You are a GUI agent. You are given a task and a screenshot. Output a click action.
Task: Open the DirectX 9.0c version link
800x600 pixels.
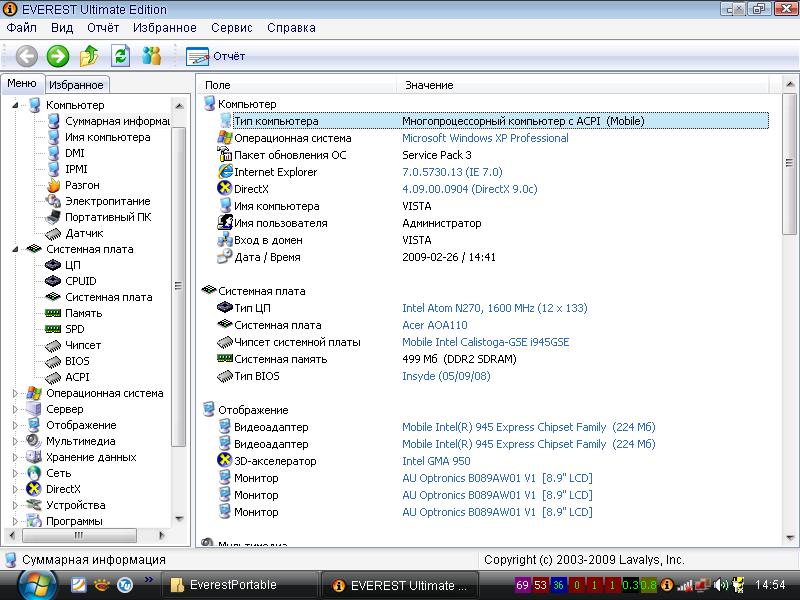pos(469,189)
